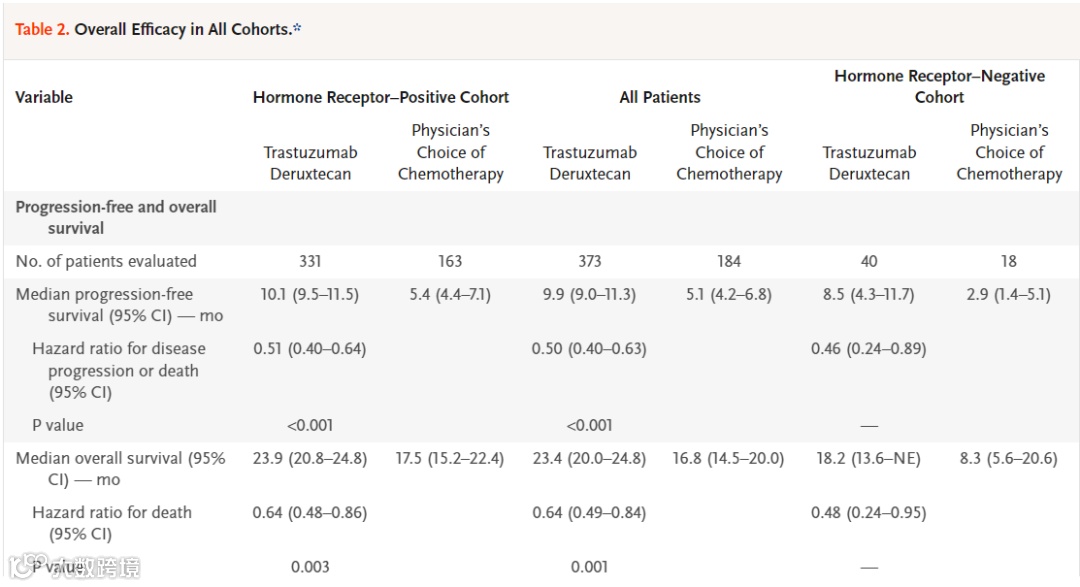Click the 10.1 (9.5–11.5) progression-free survival value
1080x587 pixels.
pos(310,295)
